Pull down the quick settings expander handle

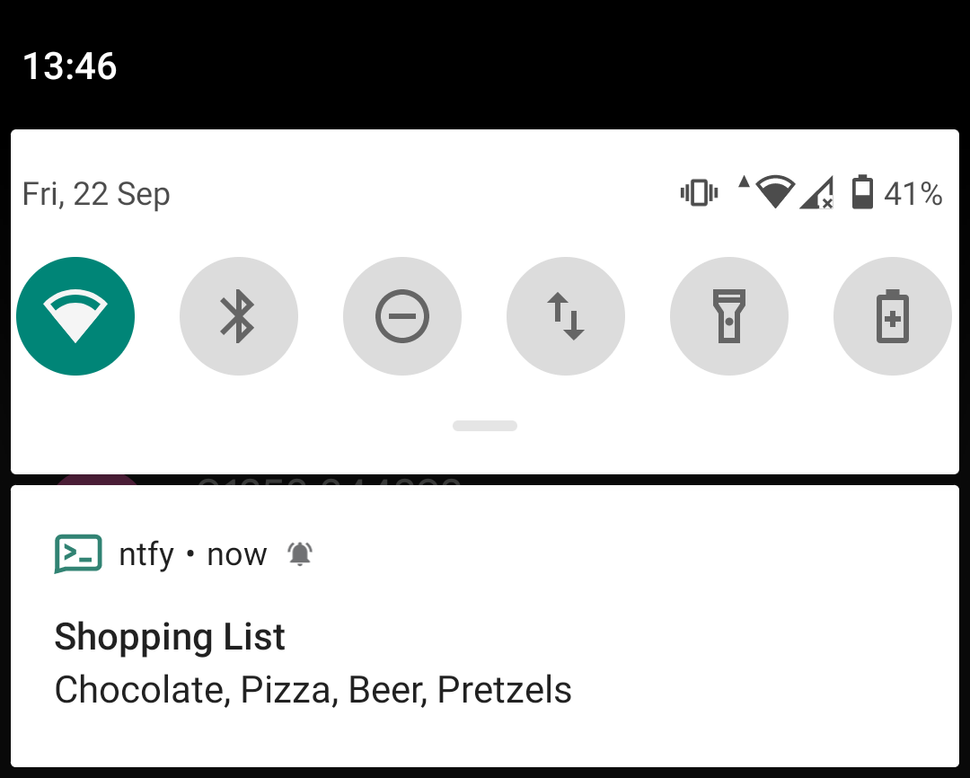pos(484,425)
